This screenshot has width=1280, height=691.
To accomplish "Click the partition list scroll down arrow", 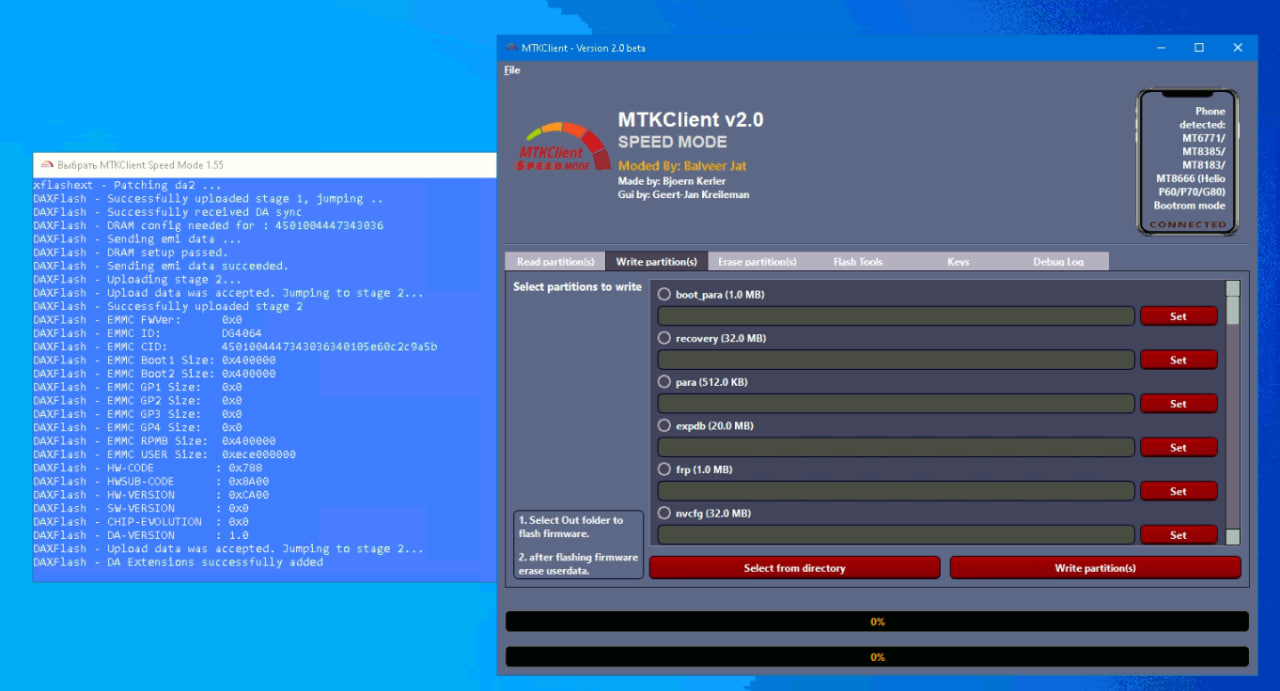I will tap(1233, 537).
